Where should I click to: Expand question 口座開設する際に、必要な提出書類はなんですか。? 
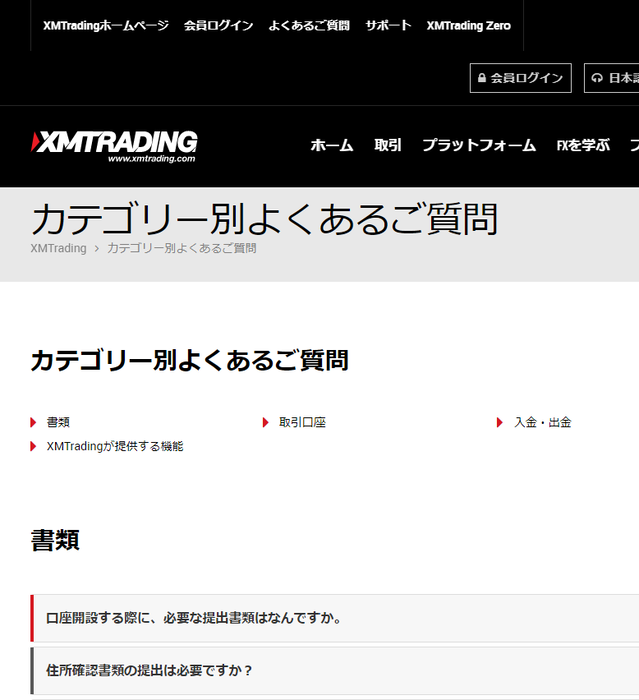[335, 618]
